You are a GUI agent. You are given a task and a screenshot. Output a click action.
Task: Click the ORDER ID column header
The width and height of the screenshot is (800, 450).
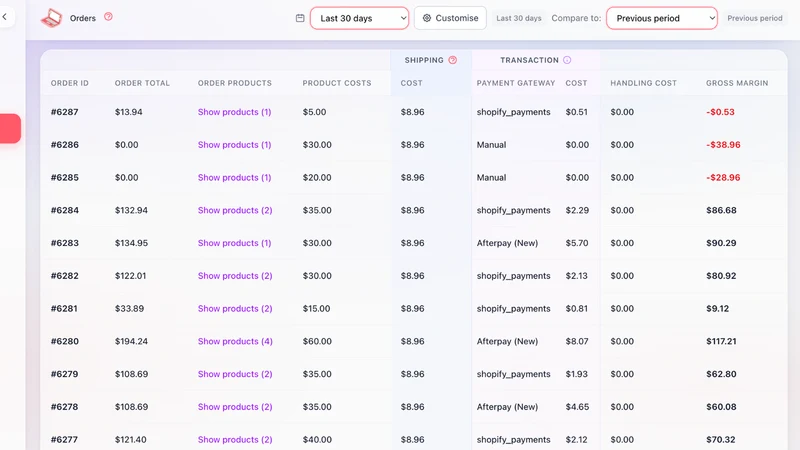(x=70, y=83)
